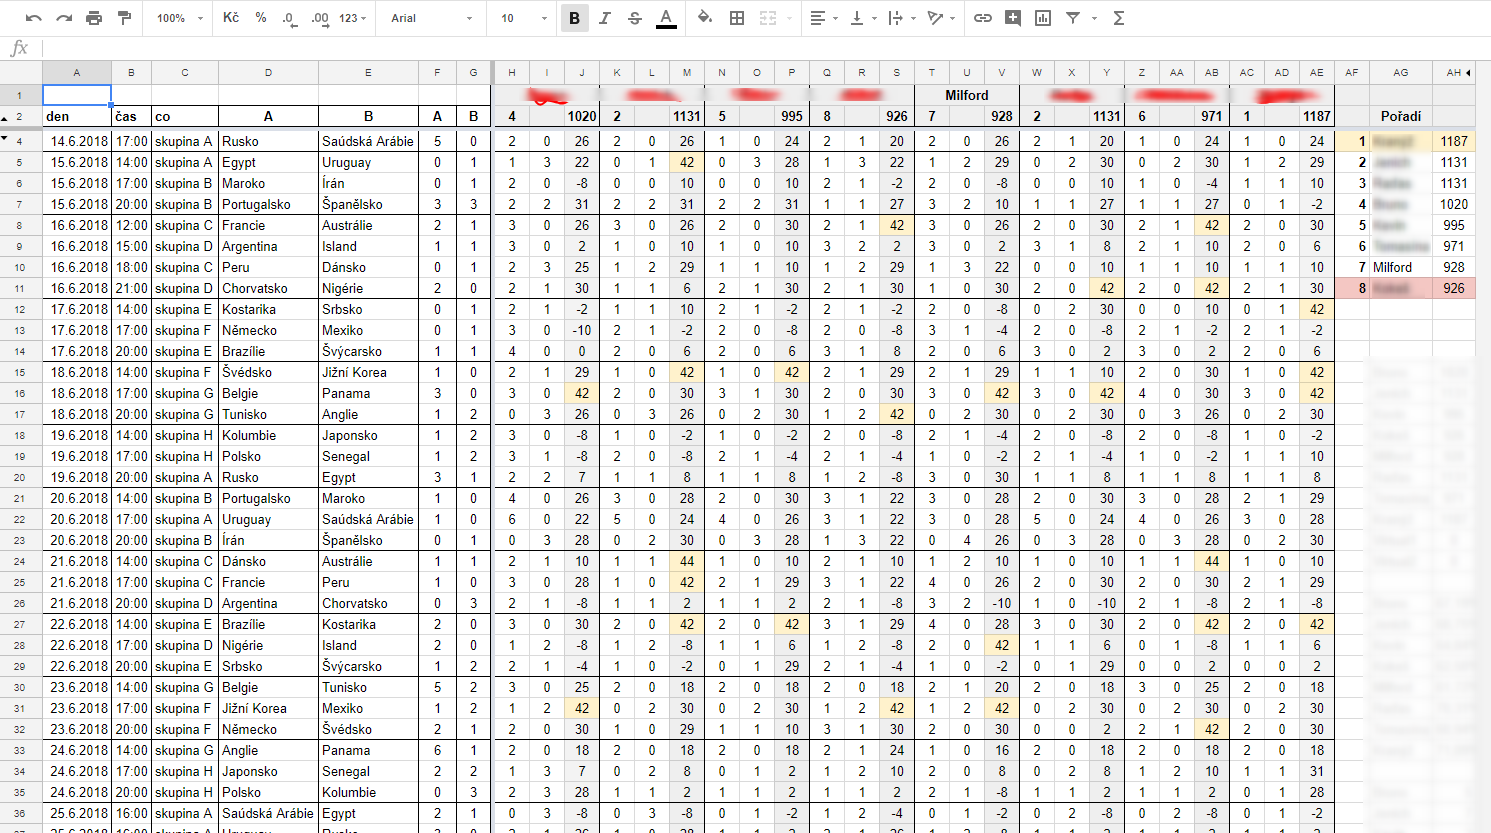Select the 'Kolumbie' cell in row 18
This screenshot has width=1491, height=833.
click(268, 435)
